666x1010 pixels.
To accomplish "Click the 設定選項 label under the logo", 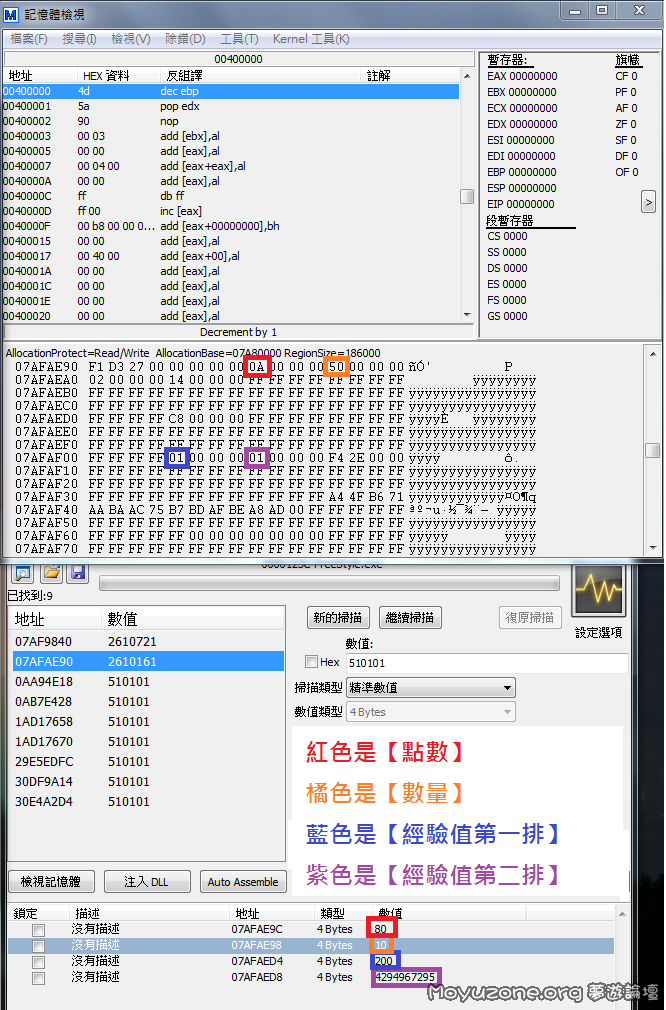I will pyautogui.click(x=598, y=633).
